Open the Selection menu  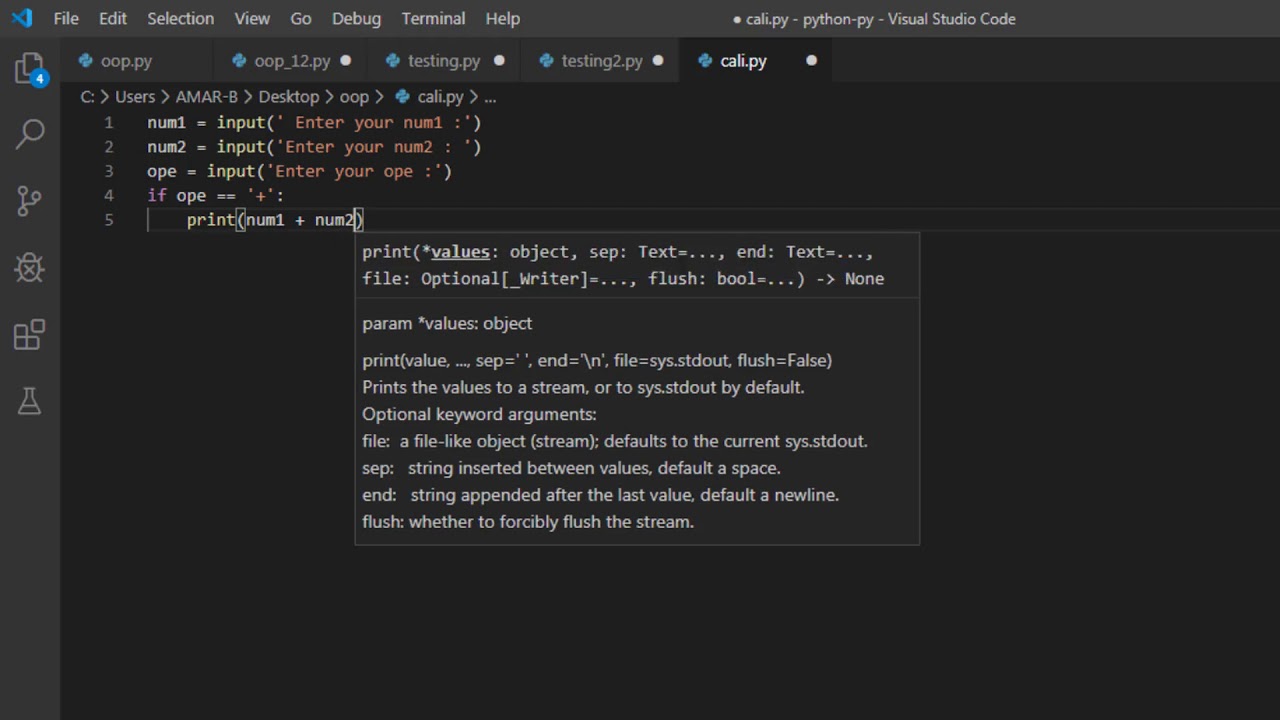point(180,18)
